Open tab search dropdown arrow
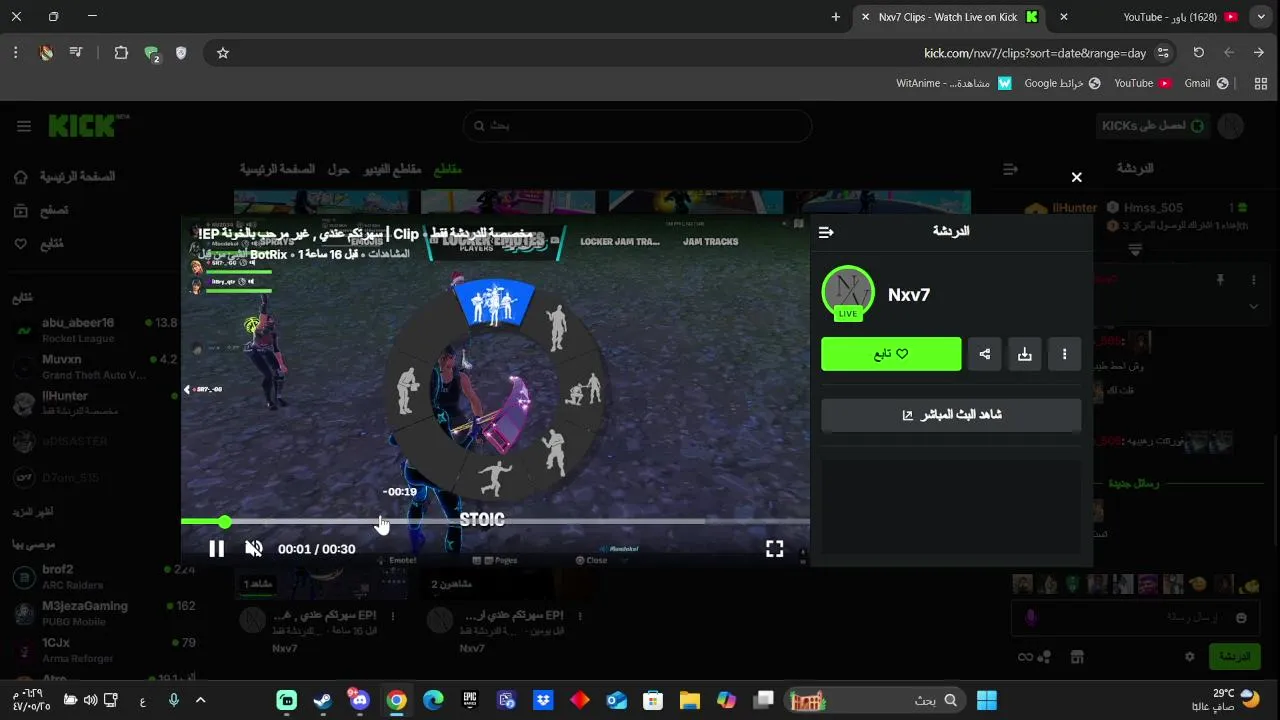1280x720 pixels. click(1262, 17)
